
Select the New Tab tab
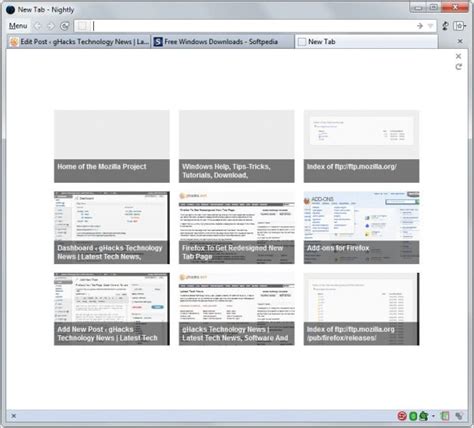click(366, 42)
